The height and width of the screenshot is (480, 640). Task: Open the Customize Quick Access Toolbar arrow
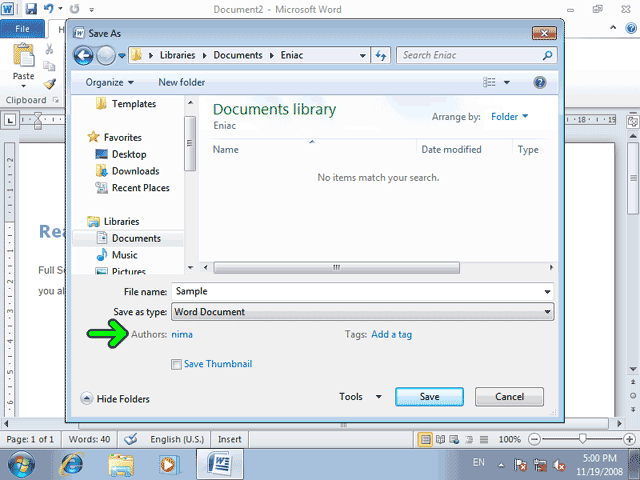(91, 9)
